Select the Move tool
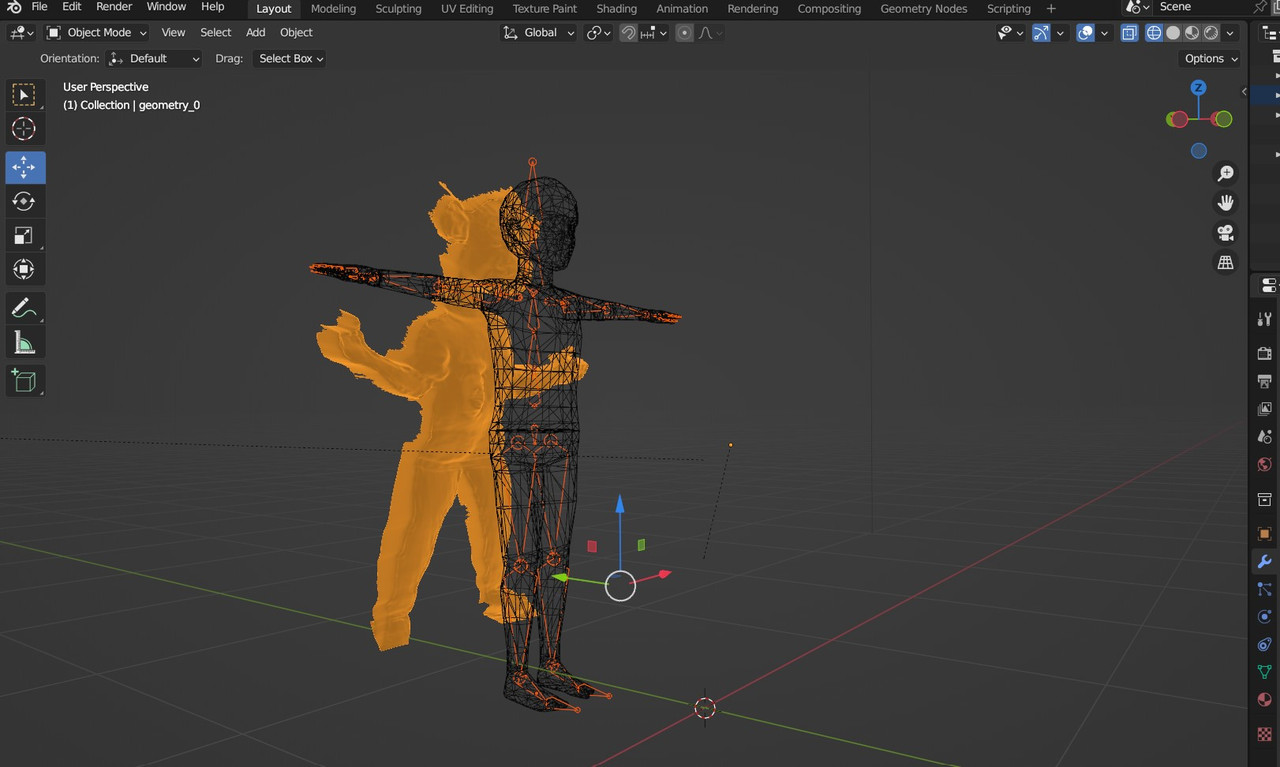 click(25, 167)
